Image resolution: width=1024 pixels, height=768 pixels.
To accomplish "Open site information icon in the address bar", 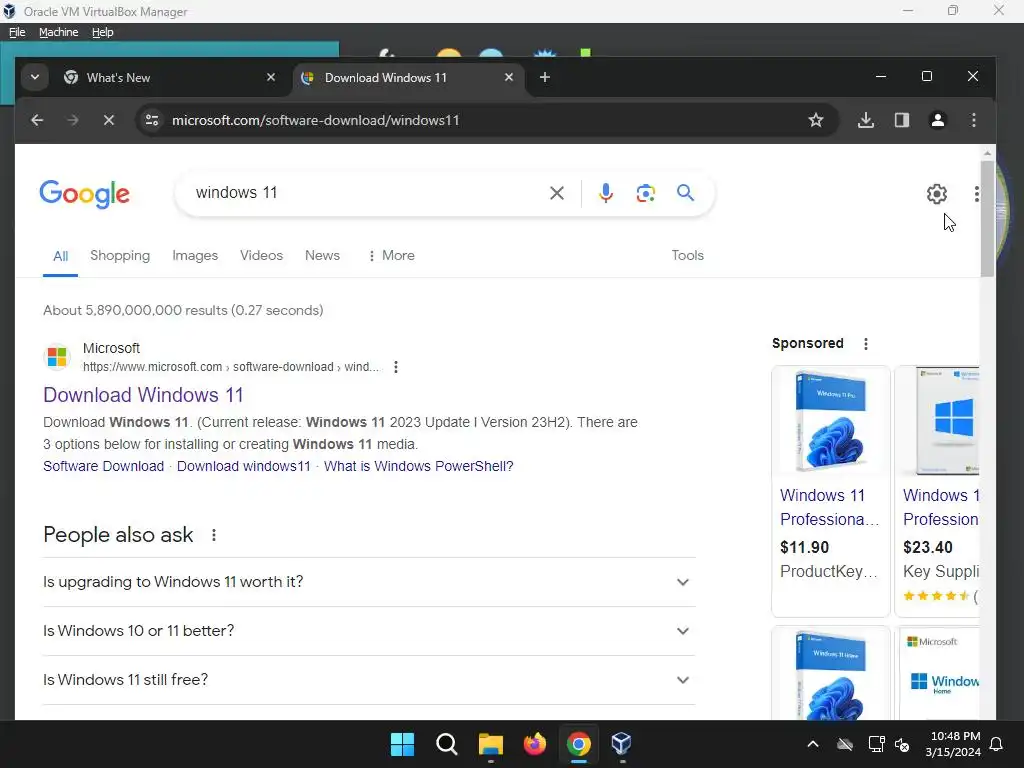I will point(152,120).
